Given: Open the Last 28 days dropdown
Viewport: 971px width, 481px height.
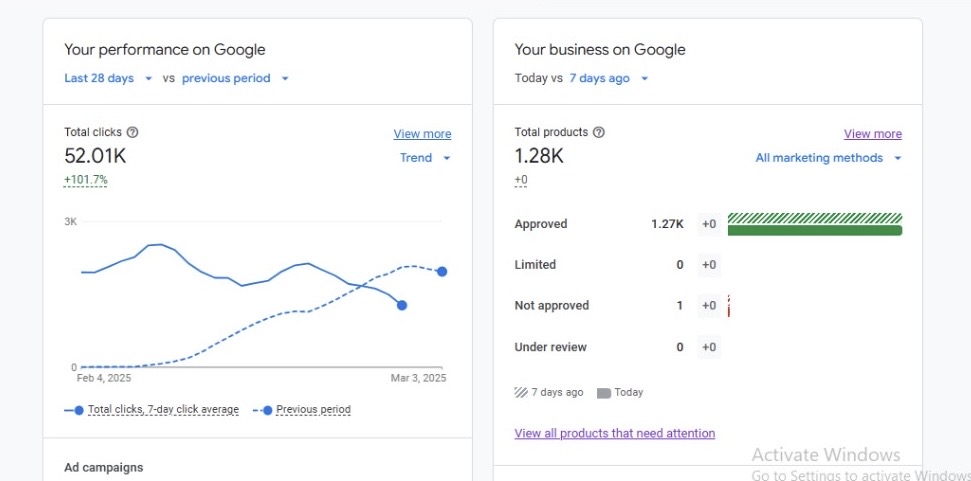Looking at the screenshot, I should click(108, 79).
